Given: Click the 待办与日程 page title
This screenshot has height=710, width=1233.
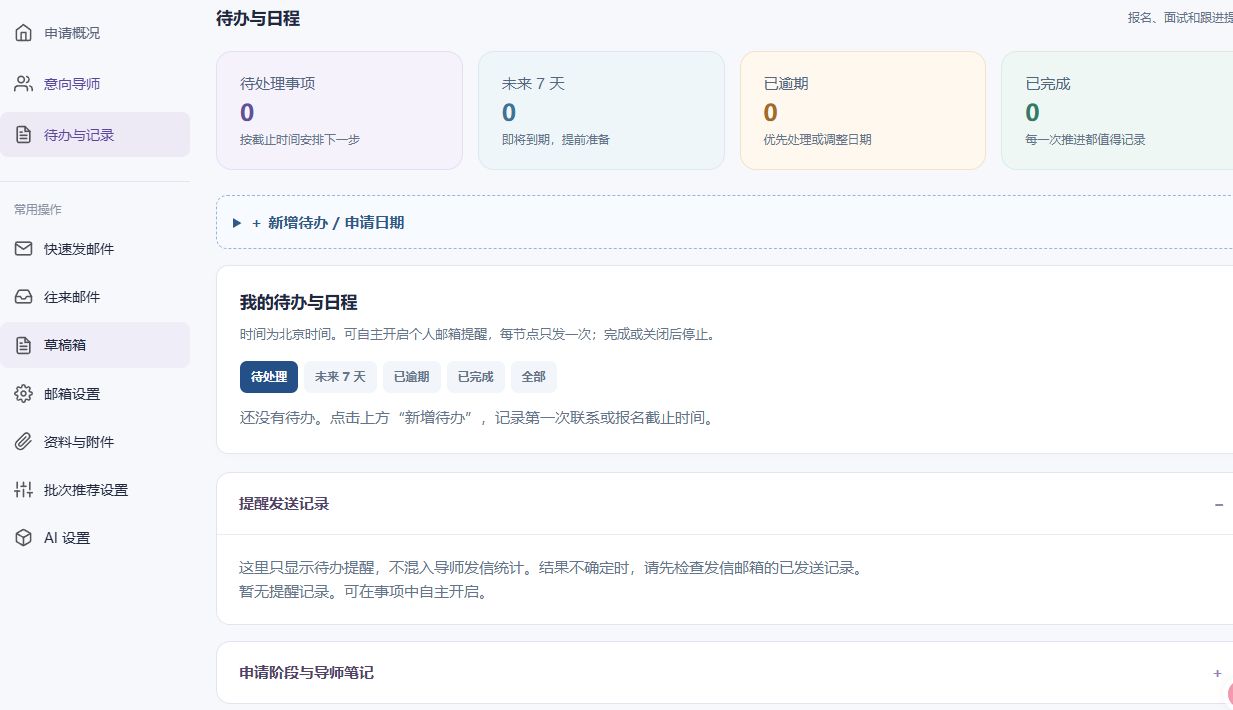Looking at the screenshot, I should pyautogui.click(x=258, y=18).
